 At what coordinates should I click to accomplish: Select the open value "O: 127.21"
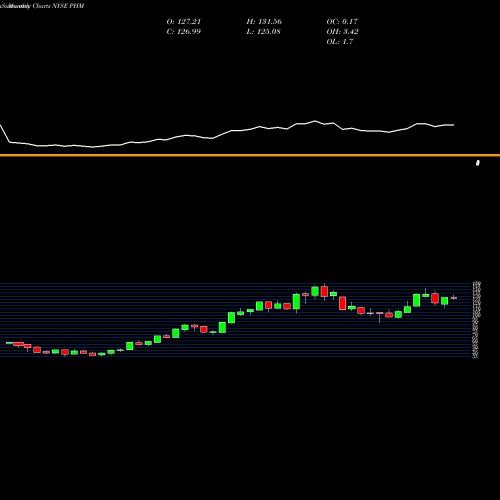[x=183, y=22]
